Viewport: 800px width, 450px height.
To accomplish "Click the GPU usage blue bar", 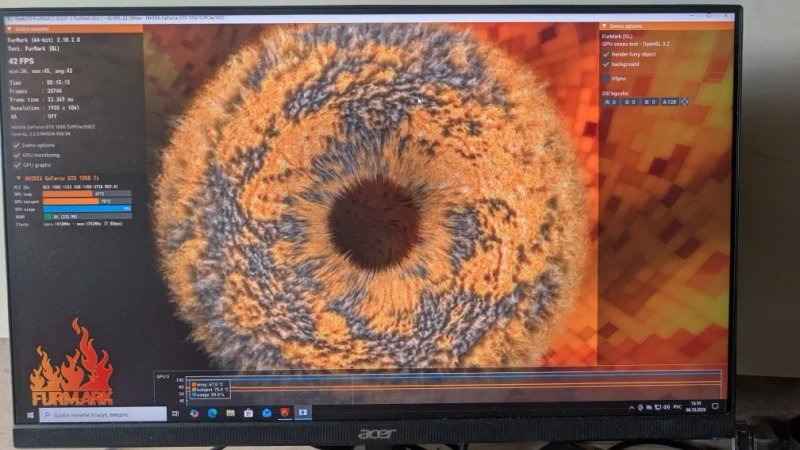I will [87, 209].
